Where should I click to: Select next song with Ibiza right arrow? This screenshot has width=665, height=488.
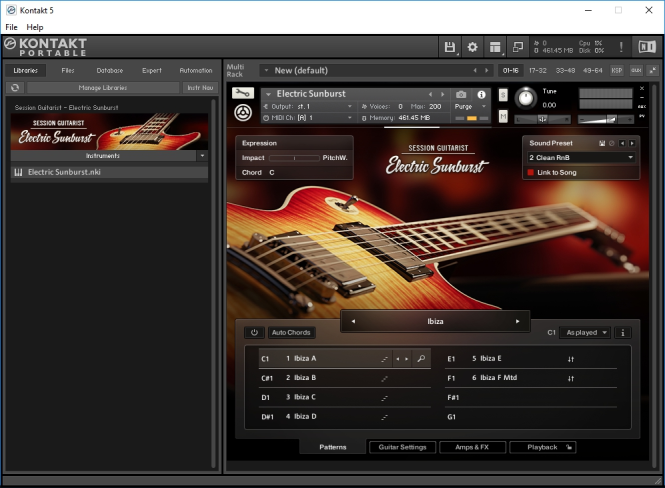point(517,321)
